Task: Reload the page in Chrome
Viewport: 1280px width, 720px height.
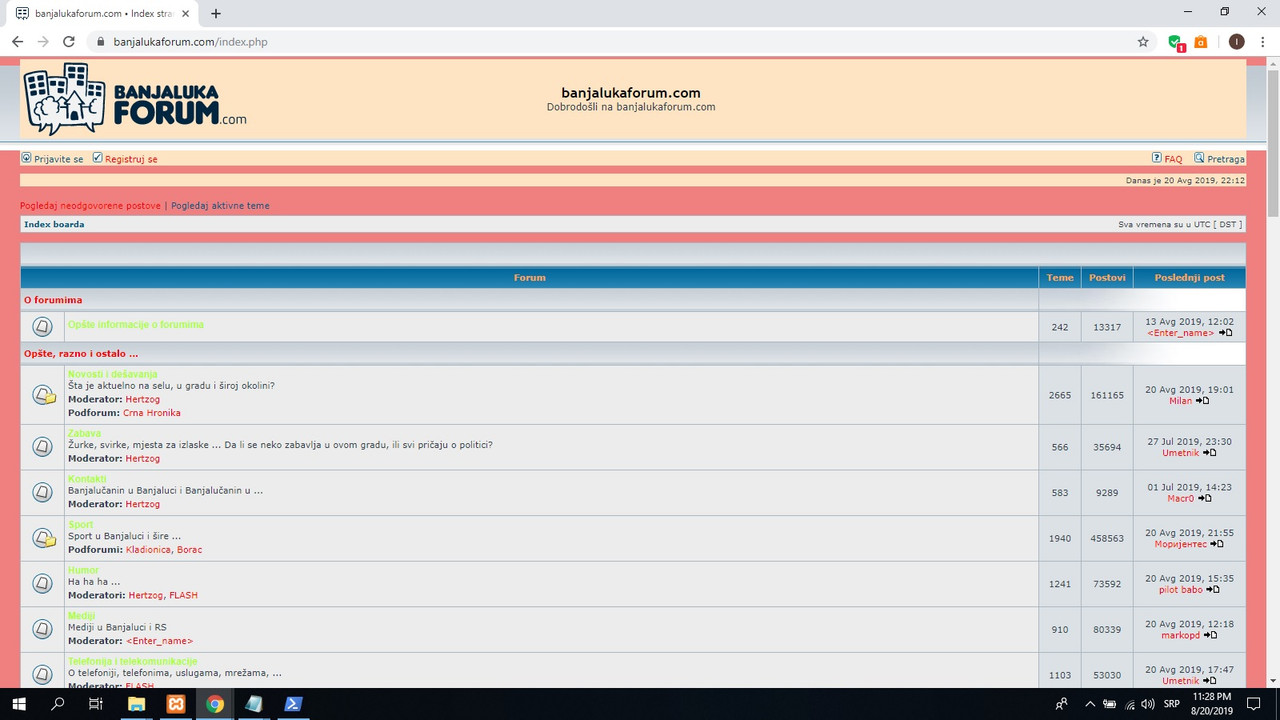Action: [69, 42]
